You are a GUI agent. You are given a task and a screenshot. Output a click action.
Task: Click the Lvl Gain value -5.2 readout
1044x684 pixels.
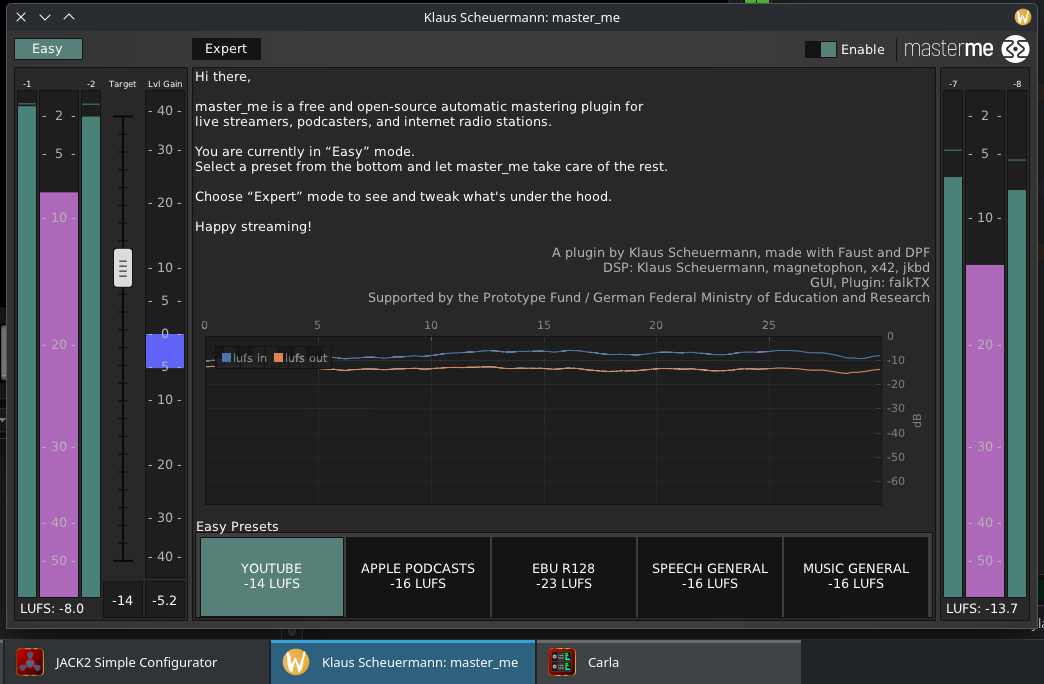pyautogui.click(x=165, y=600)
